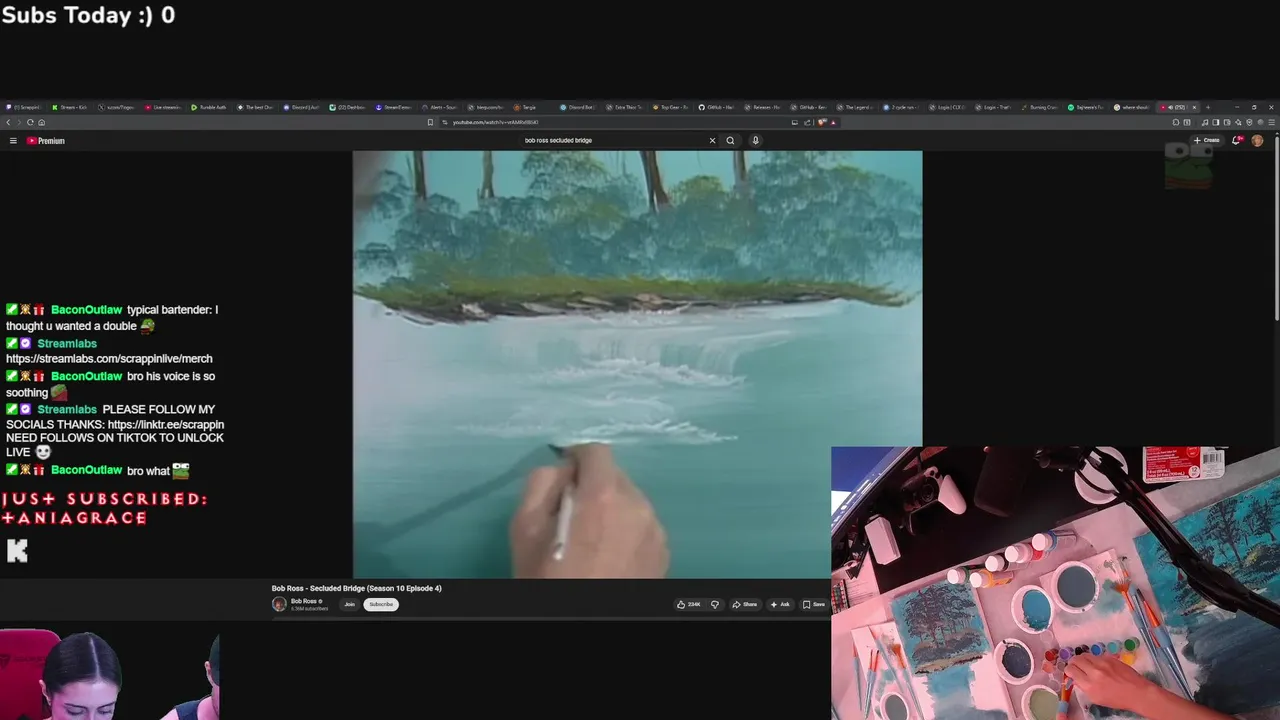The height and width of the screenshot is (720, 1280).
Task: Click the site settings icon in address bar
Action: (x=444, y=122)
